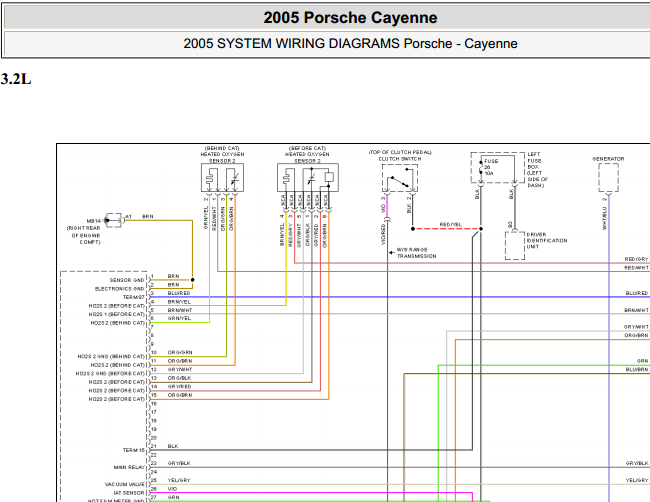
Task: Click the driver identification unit box
Action: coord(515,245)
